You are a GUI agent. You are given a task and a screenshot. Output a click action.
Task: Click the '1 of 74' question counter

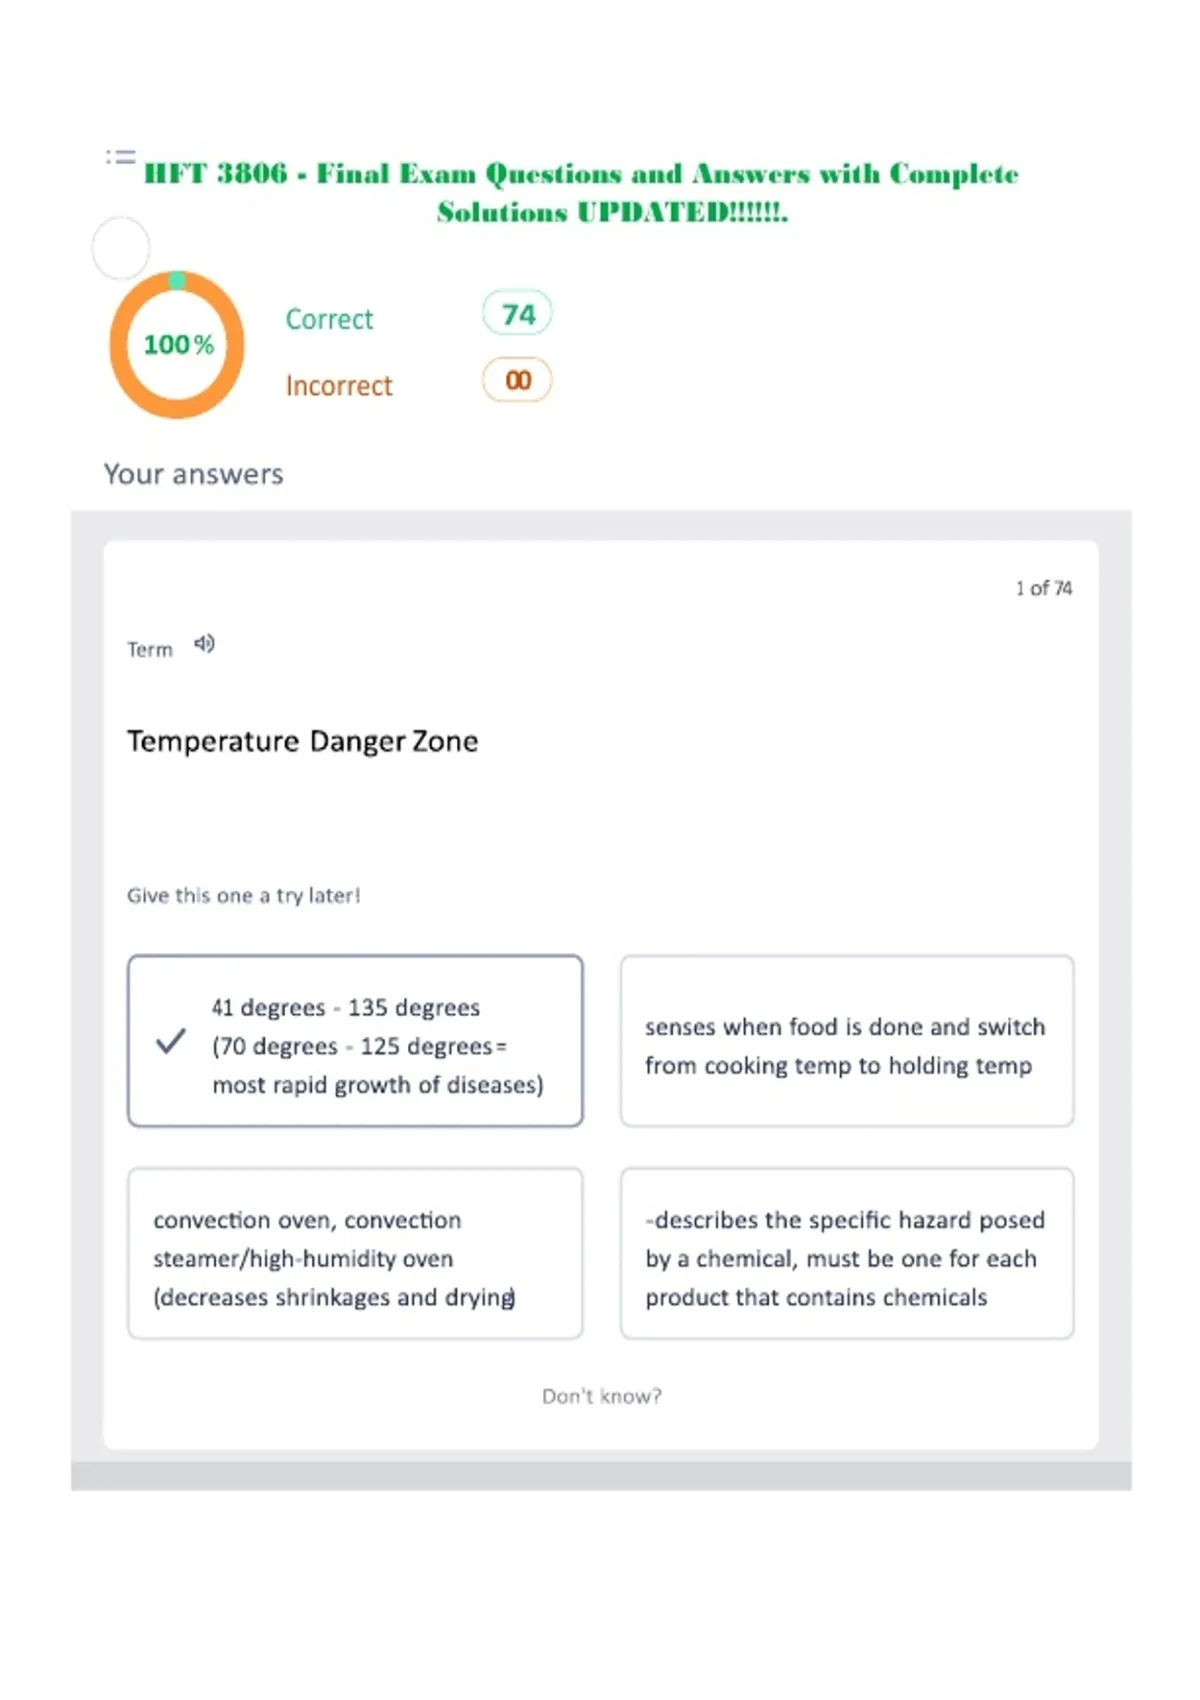click(x=1044, y=588)
